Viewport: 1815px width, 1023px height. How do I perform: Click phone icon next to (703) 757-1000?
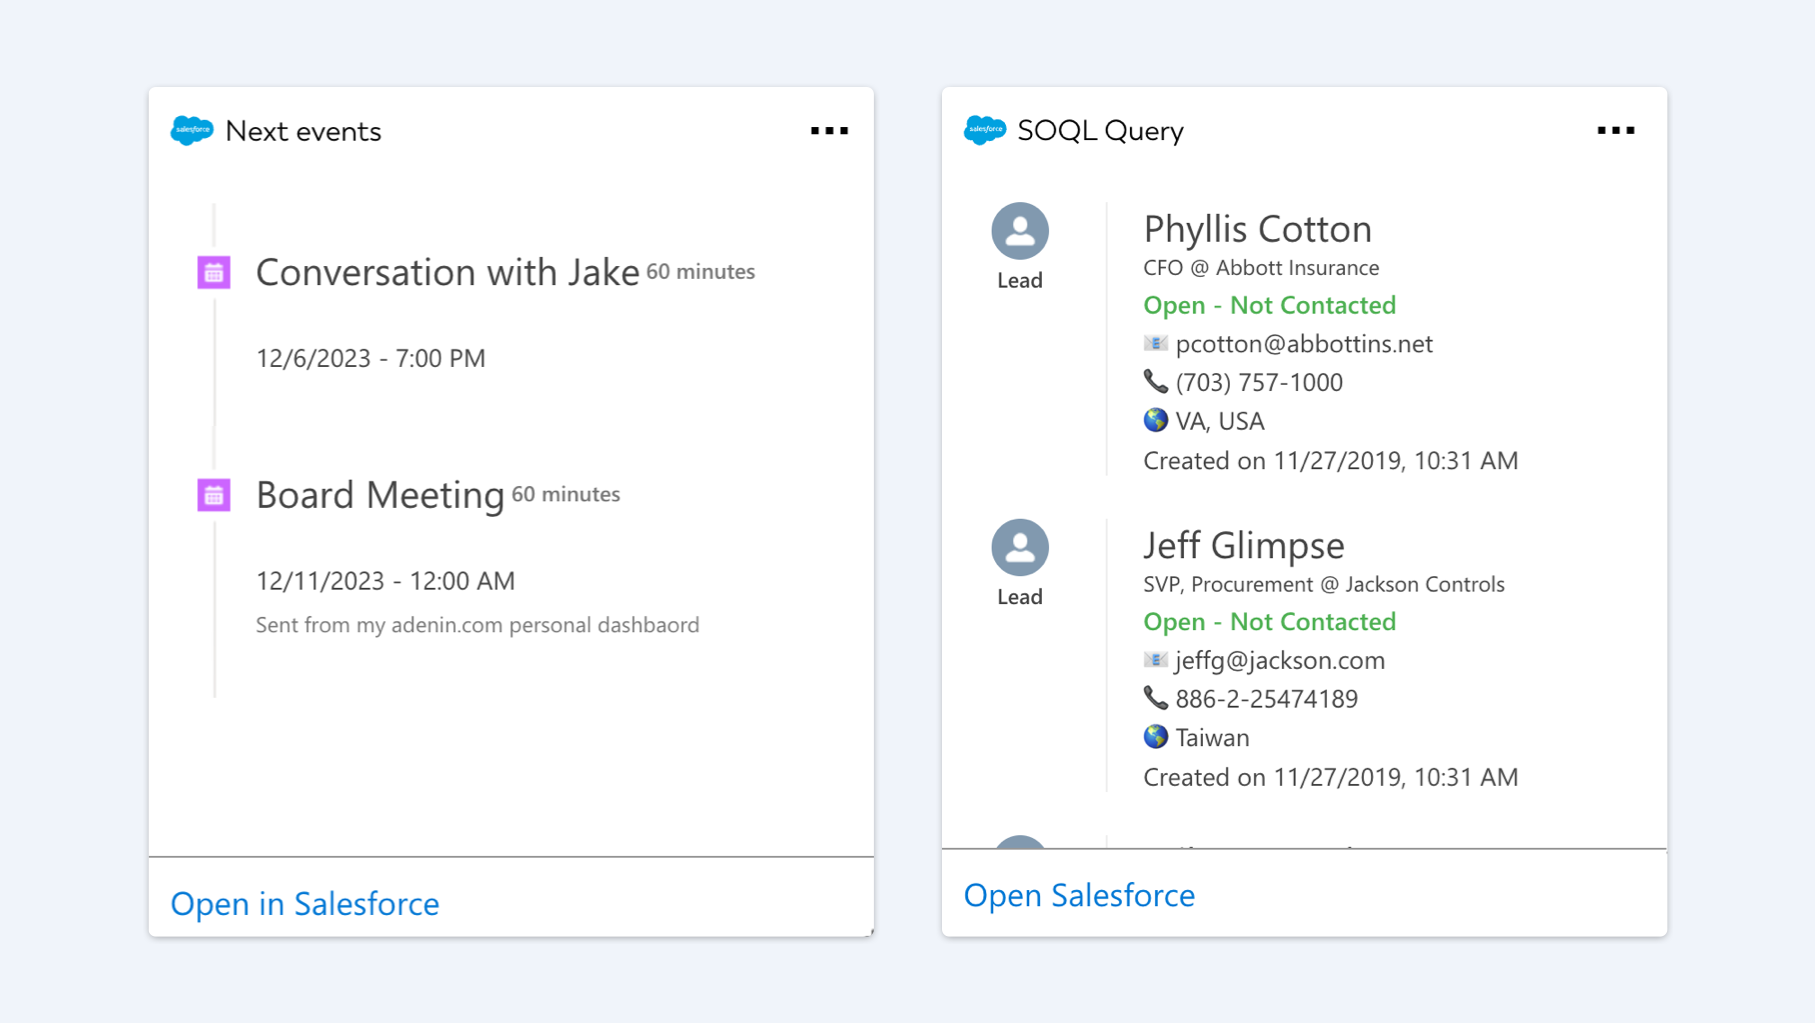(1155, 382)
